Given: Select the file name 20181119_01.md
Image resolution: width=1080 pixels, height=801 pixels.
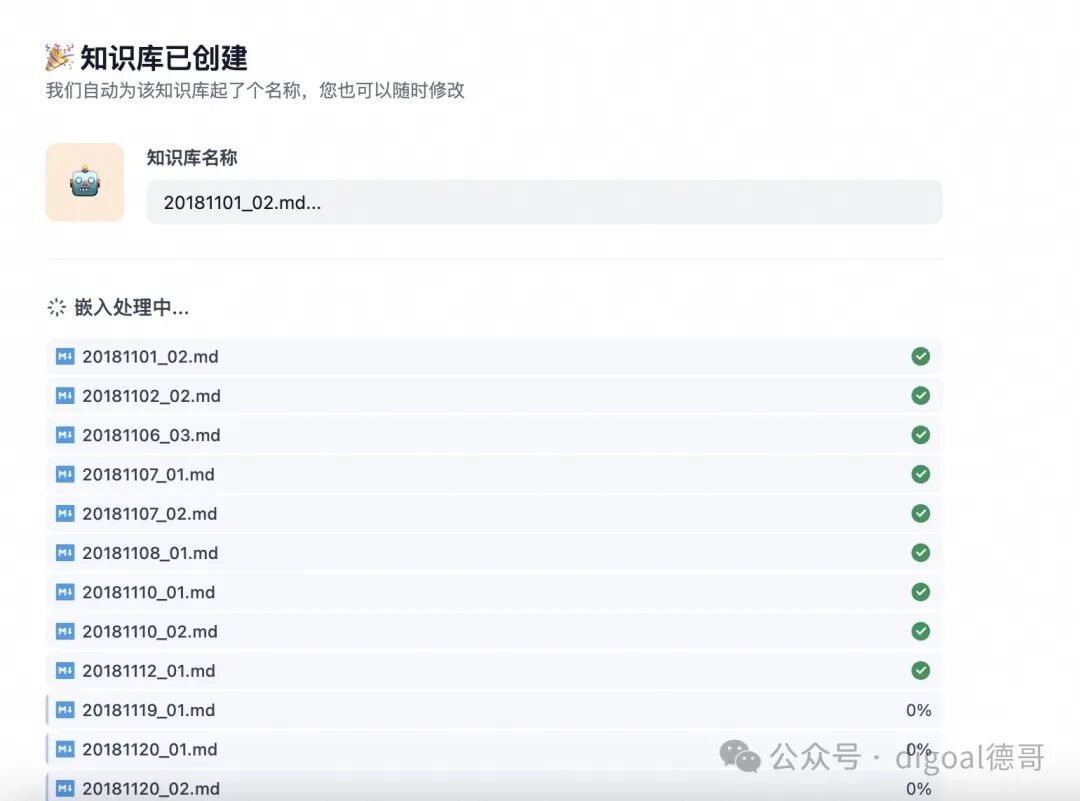Looking at the screenshot, I should [x=149, y=710].
